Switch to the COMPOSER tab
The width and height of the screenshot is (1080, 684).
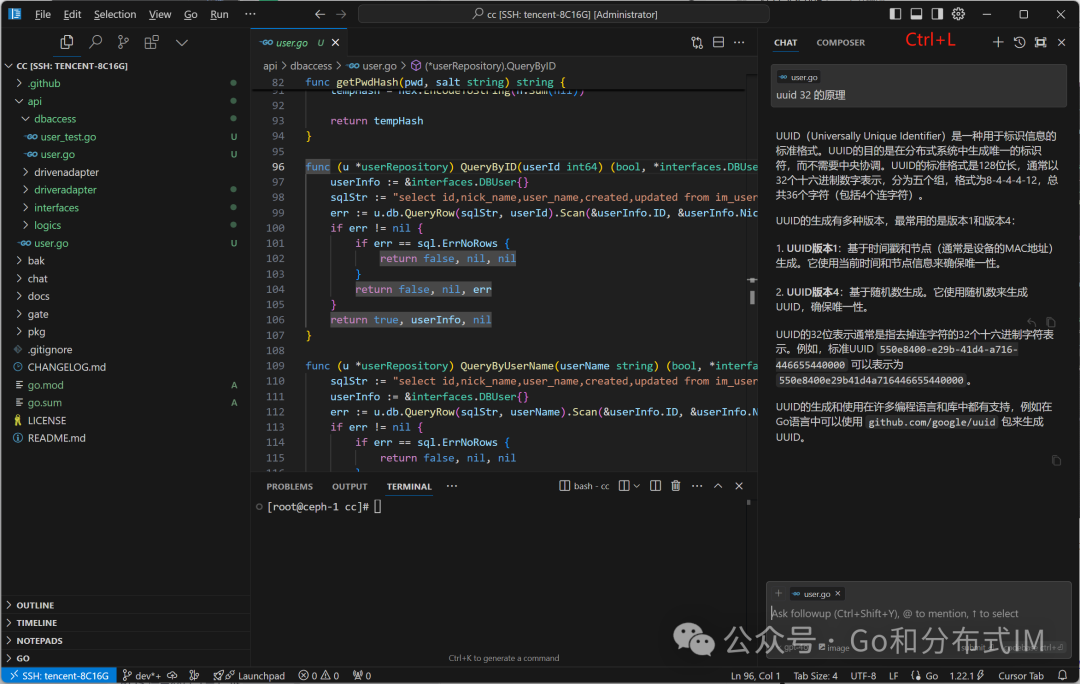tap(840, 43)
